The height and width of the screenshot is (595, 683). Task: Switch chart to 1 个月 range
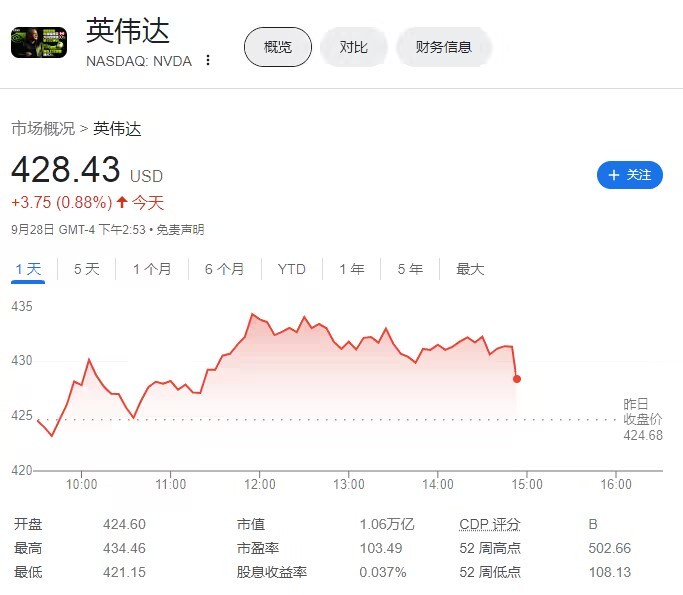click(x=152, y=269)
